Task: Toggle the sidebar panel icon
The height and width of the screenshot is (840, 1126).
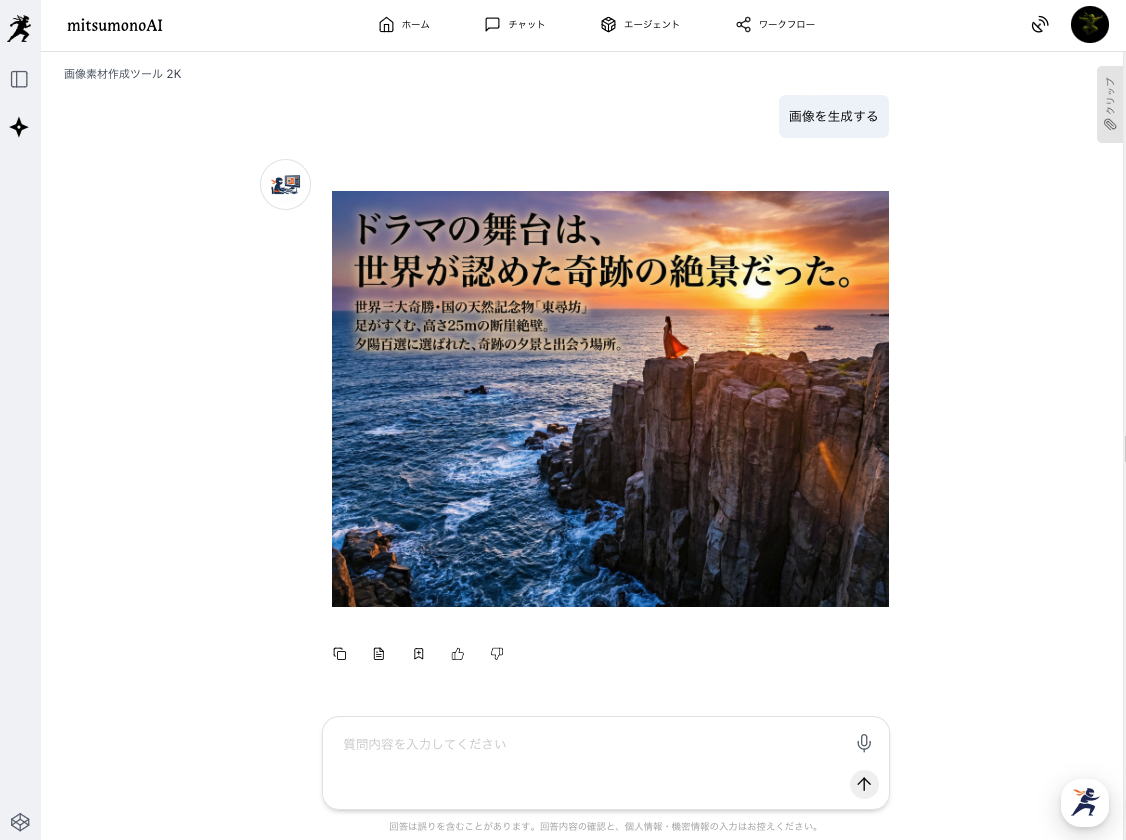Action: tap(19, 79)
